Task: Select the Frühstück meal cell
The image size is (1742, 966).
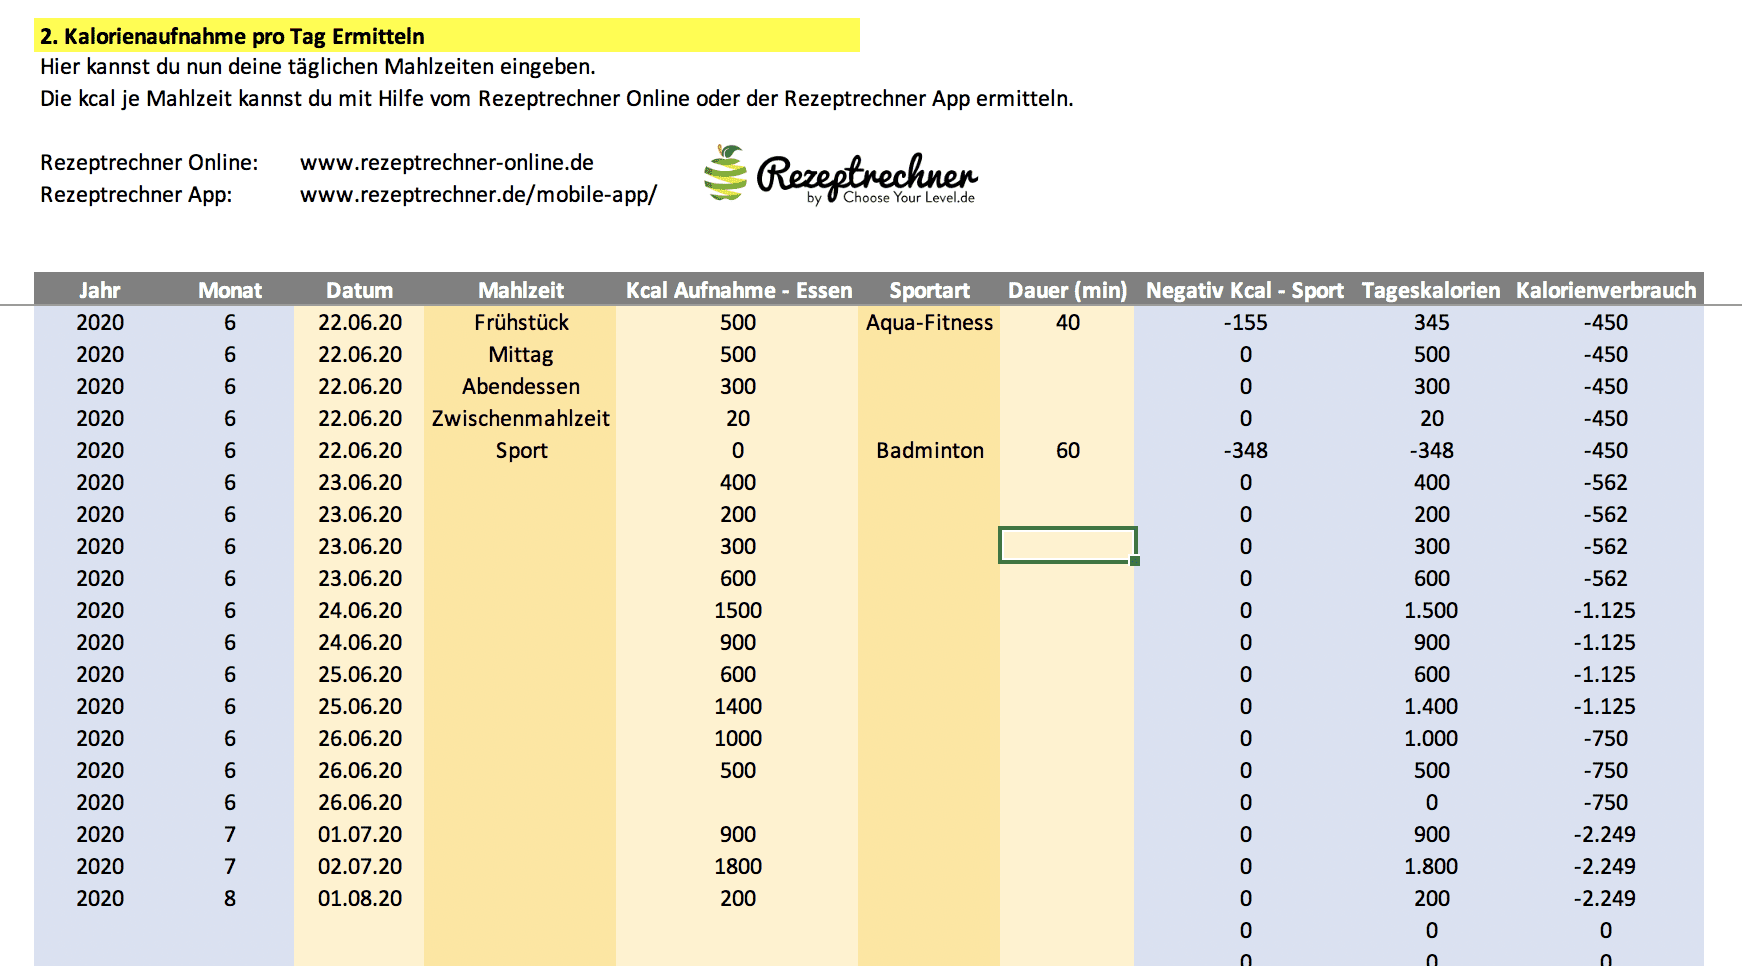Action: (x=520, y=322)
